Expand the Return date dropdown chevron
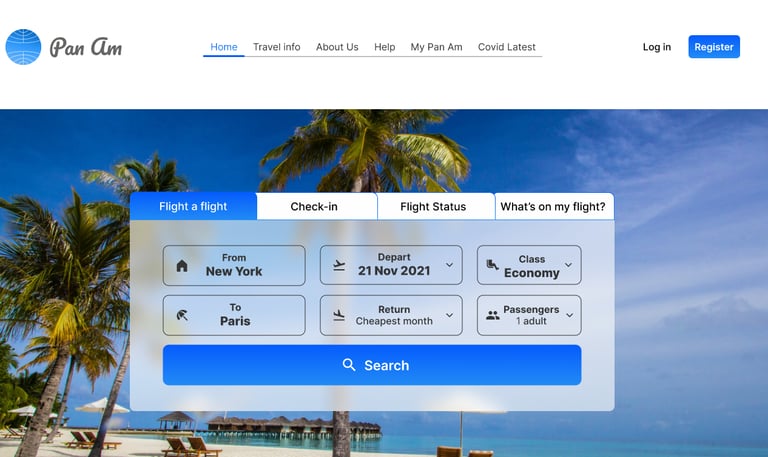This screenshot has width=768, height=457. pyautogui.click(x=449, y=315)
